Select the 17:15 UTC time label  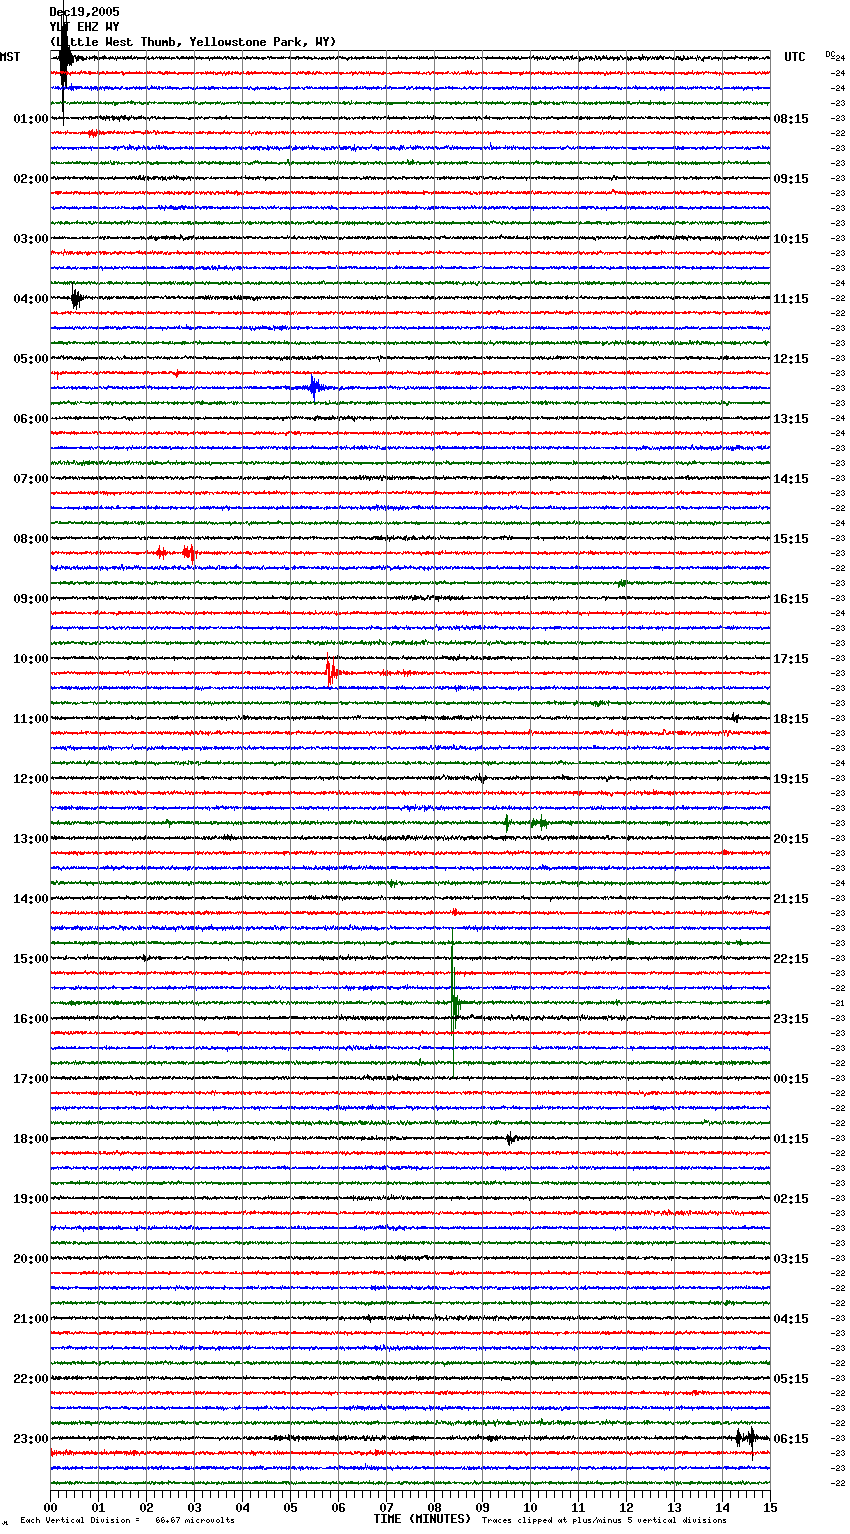click(791, 659)
